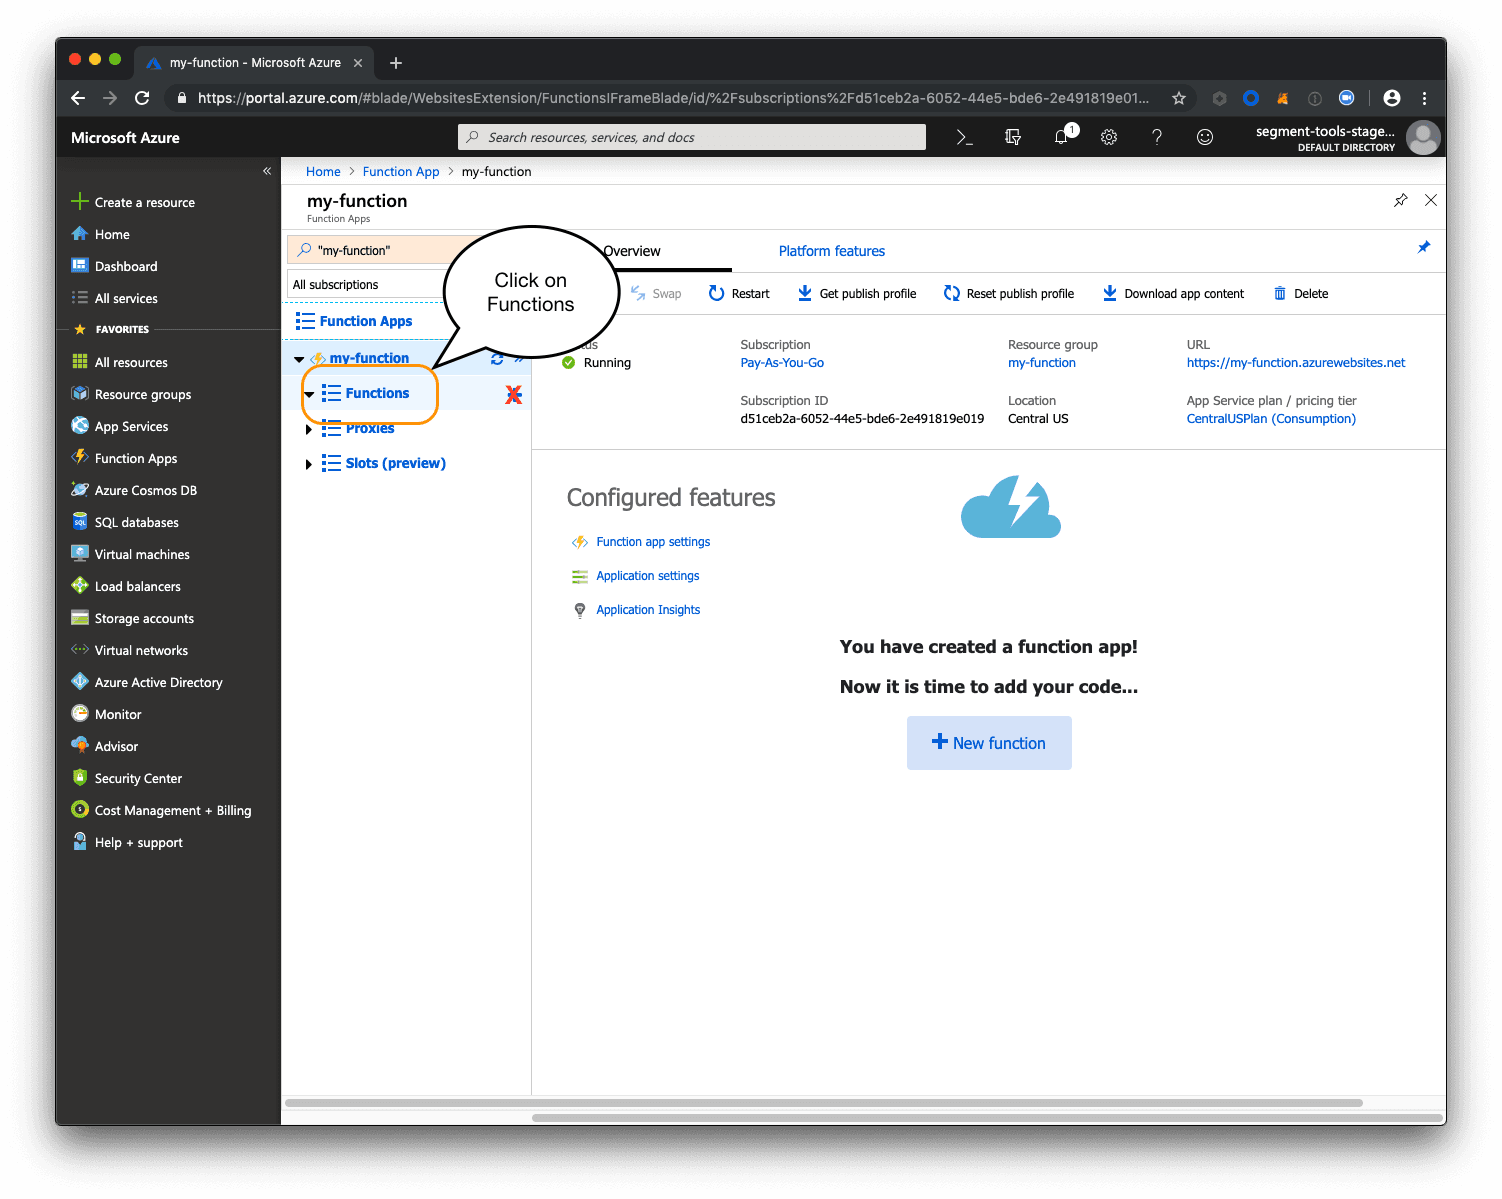
Task: Collapse the left navigation panel
Action: (x=267, y=171)
